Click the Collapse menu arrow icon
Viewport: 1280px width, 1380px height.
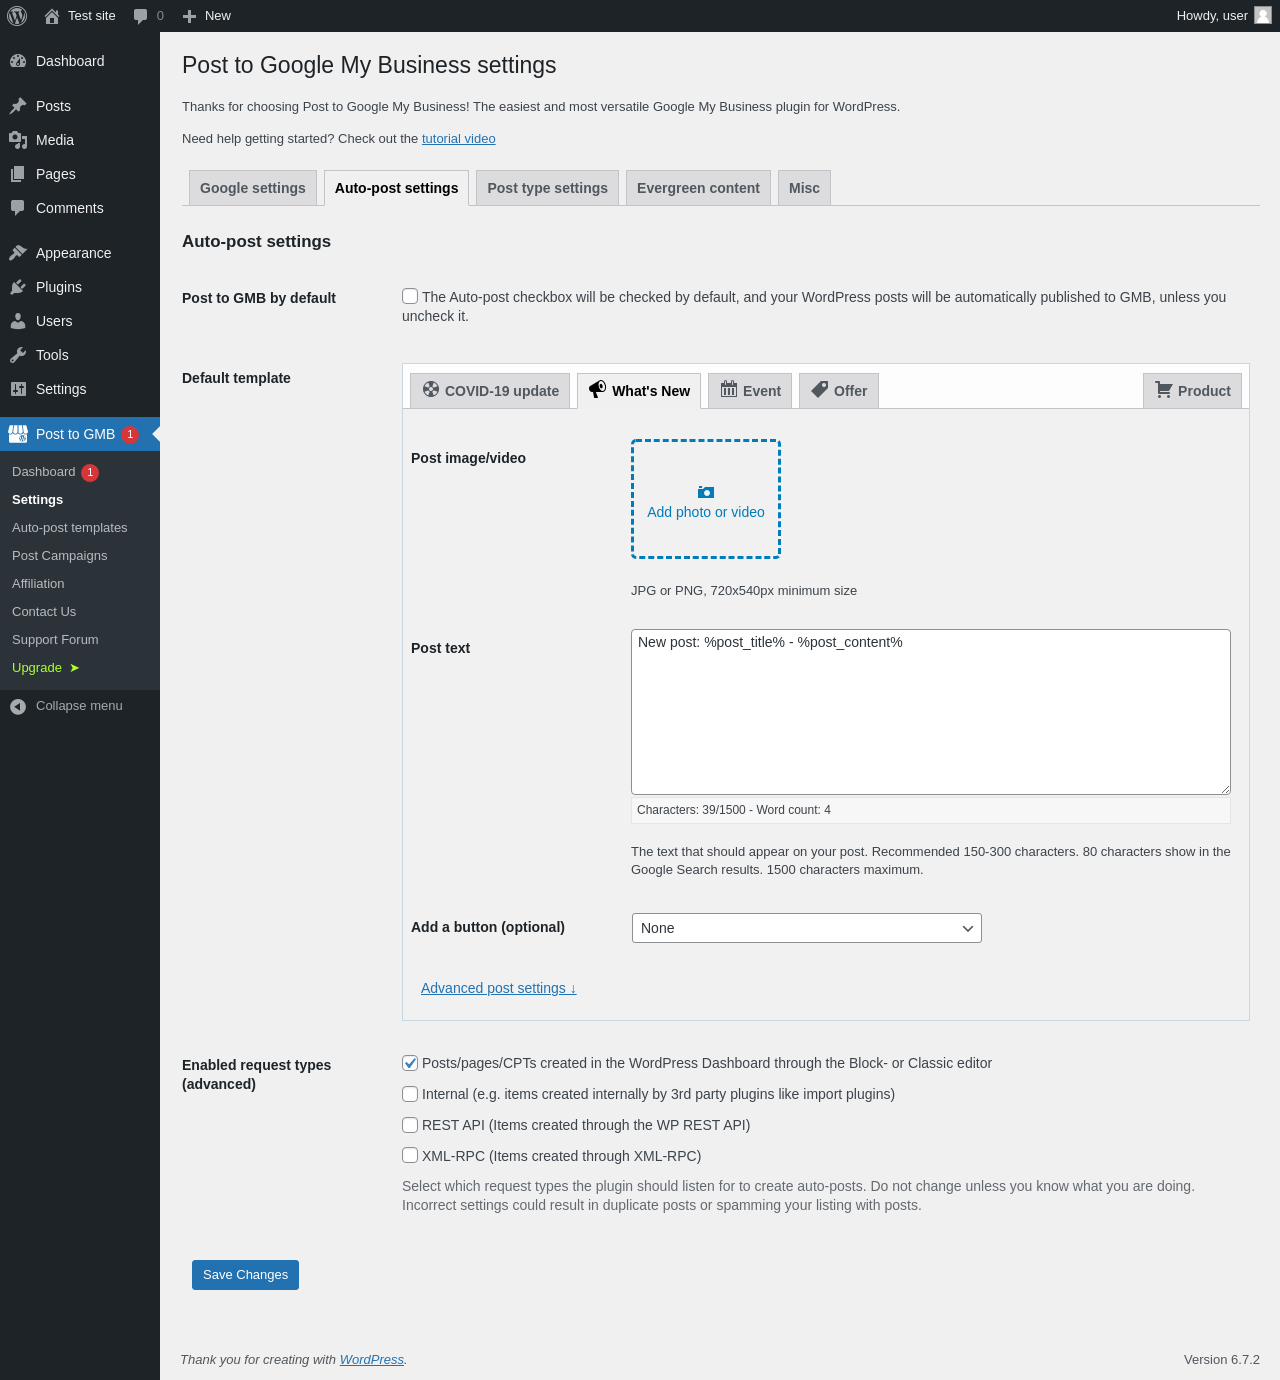tap(18, 707)
